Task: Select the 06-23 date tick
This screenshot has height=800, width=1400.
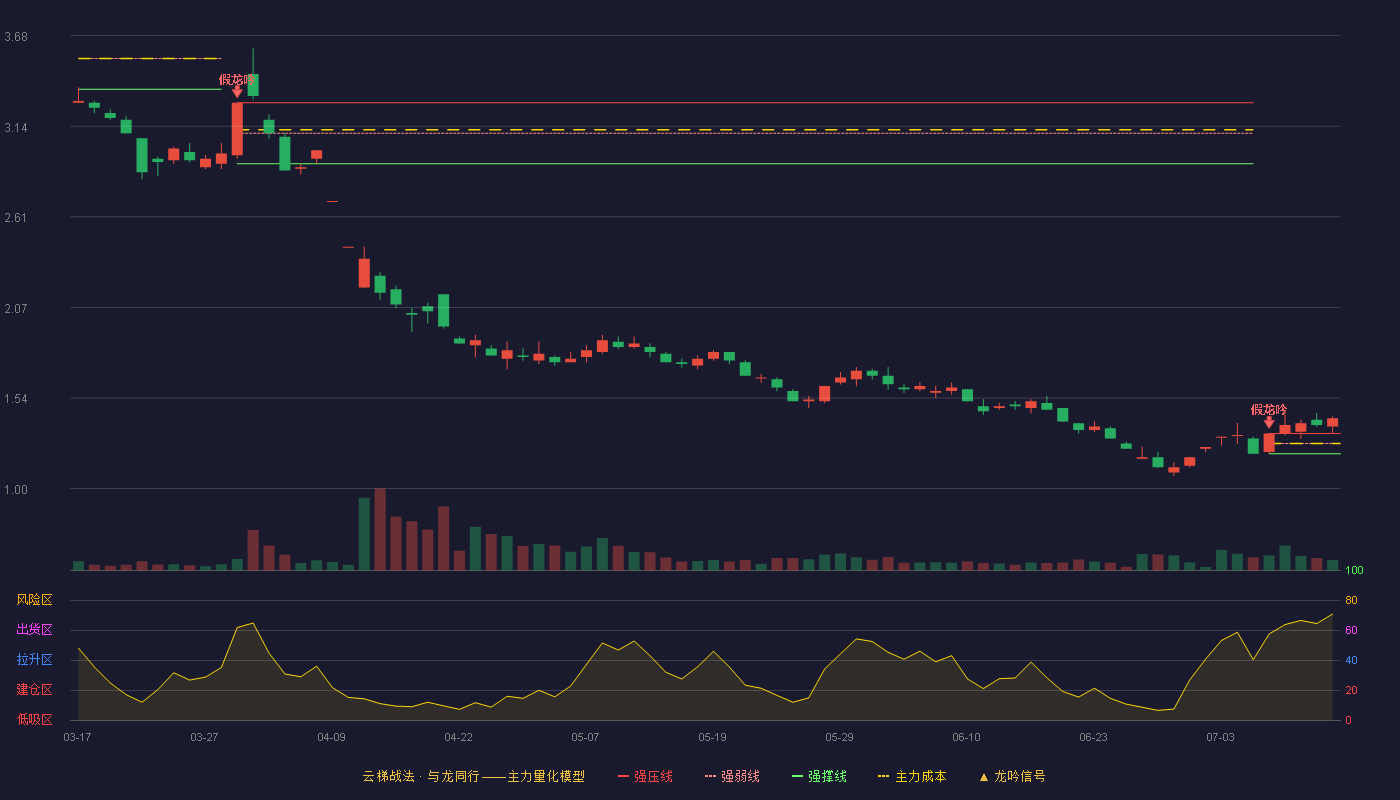Action: 1093,737
